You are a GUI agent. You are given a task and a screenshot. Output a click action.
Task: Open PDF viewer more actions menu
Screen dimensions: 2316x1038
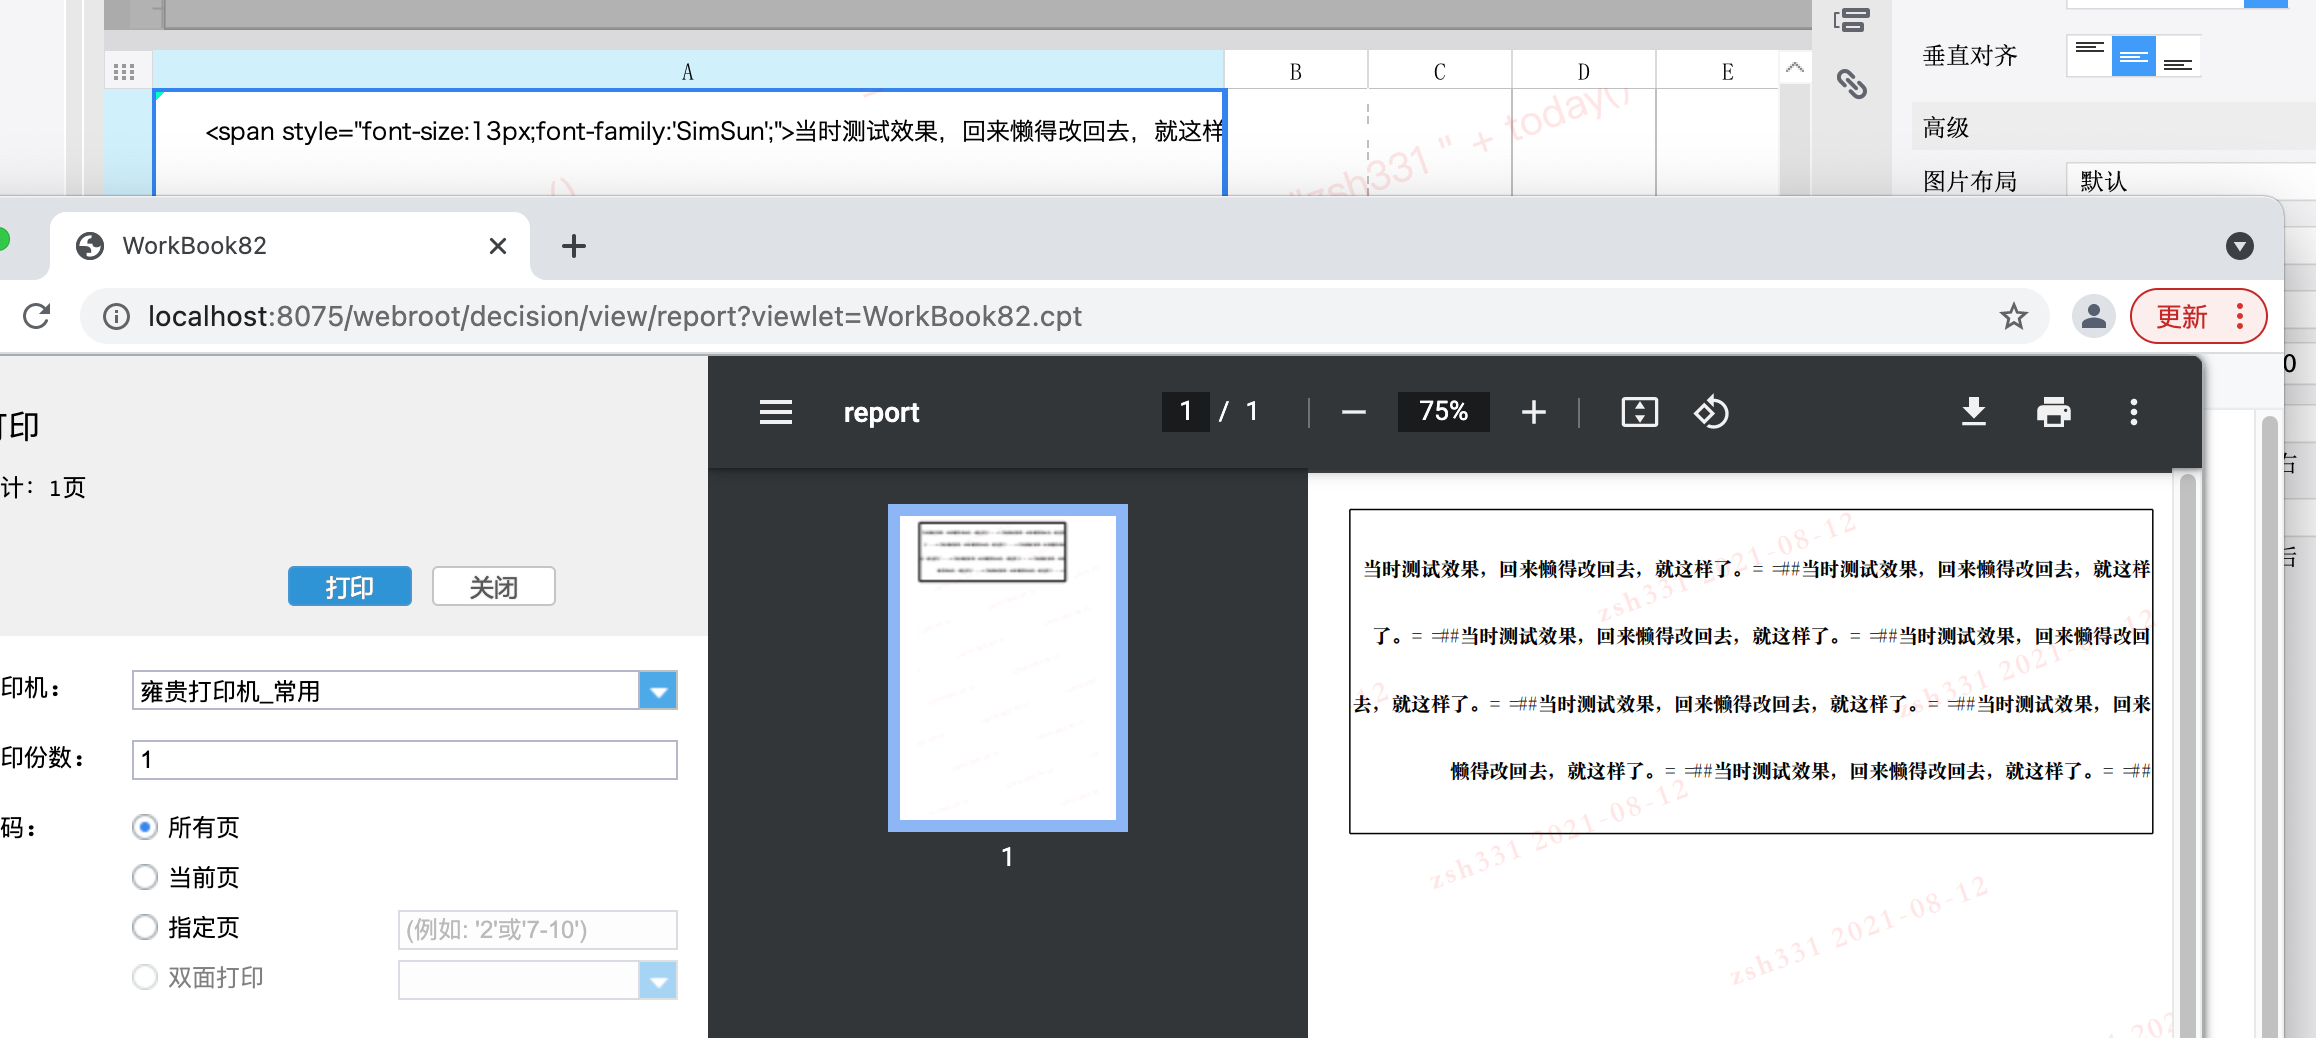point(2133,412)
